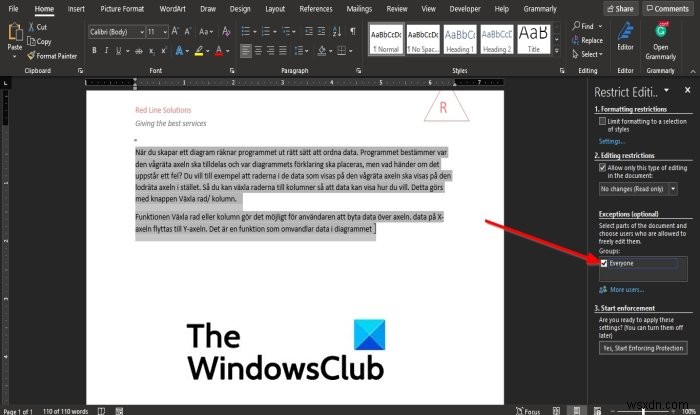Open Font dialog launcher

[232, 71]
